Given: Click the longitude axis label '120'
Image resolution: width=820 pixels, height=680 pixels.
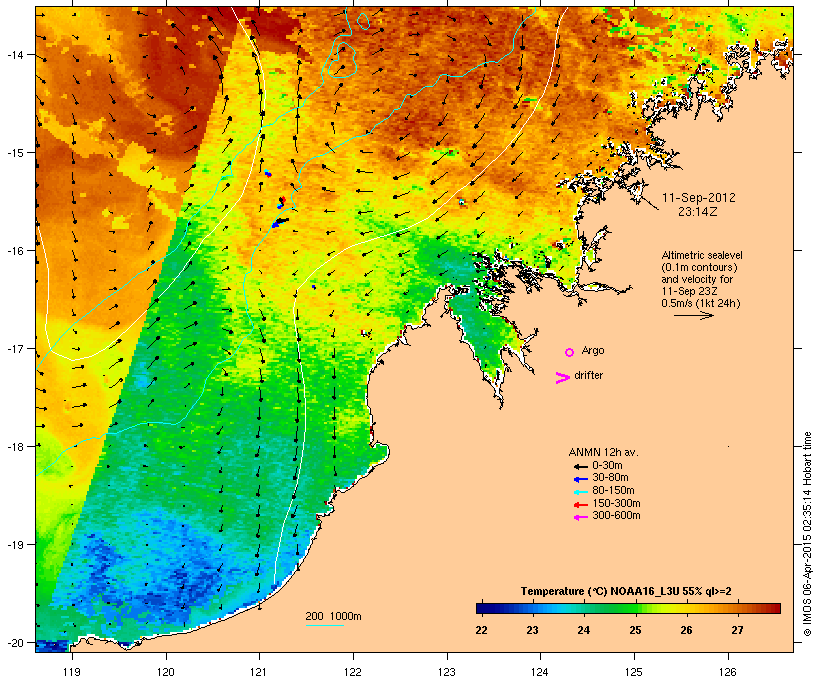Looking at the screenshot, I should point(166,672).
